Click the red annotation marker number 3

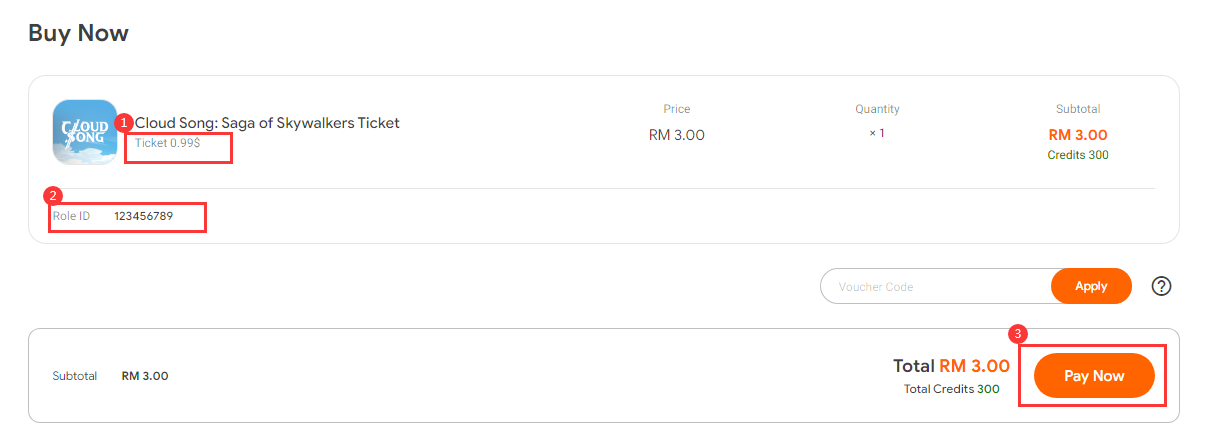(1019, 333)
